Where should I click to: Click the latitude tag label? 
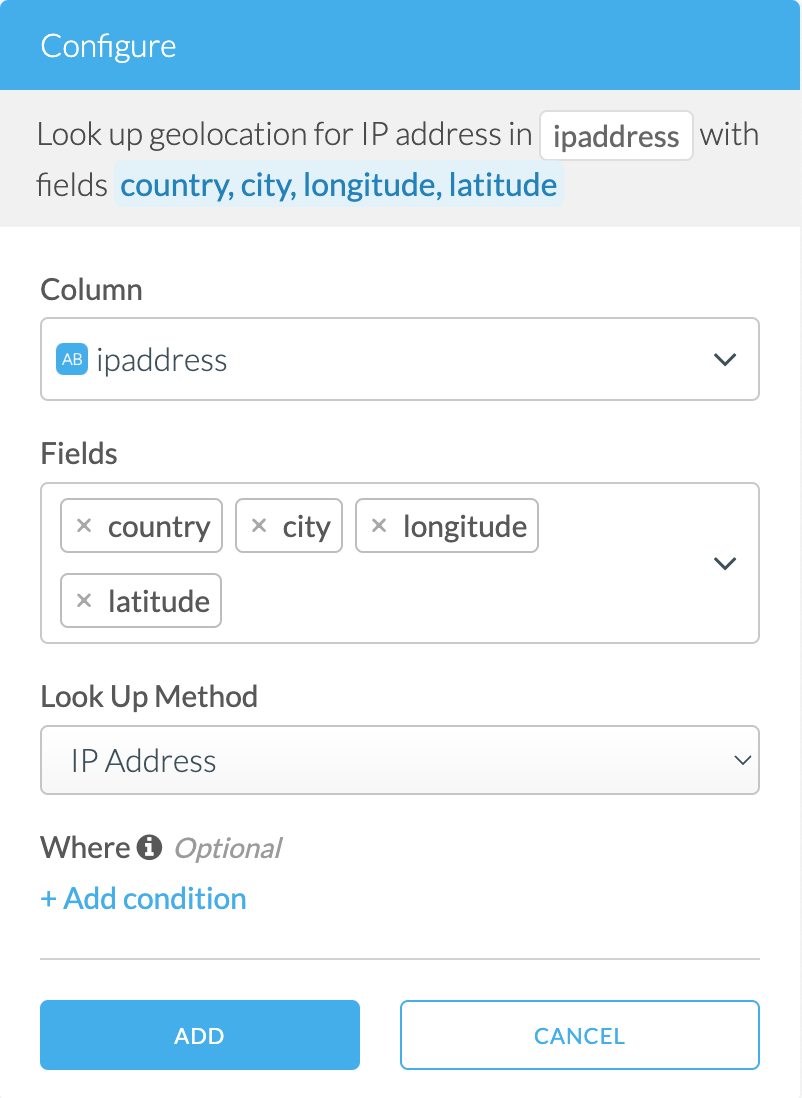(159, 600)
